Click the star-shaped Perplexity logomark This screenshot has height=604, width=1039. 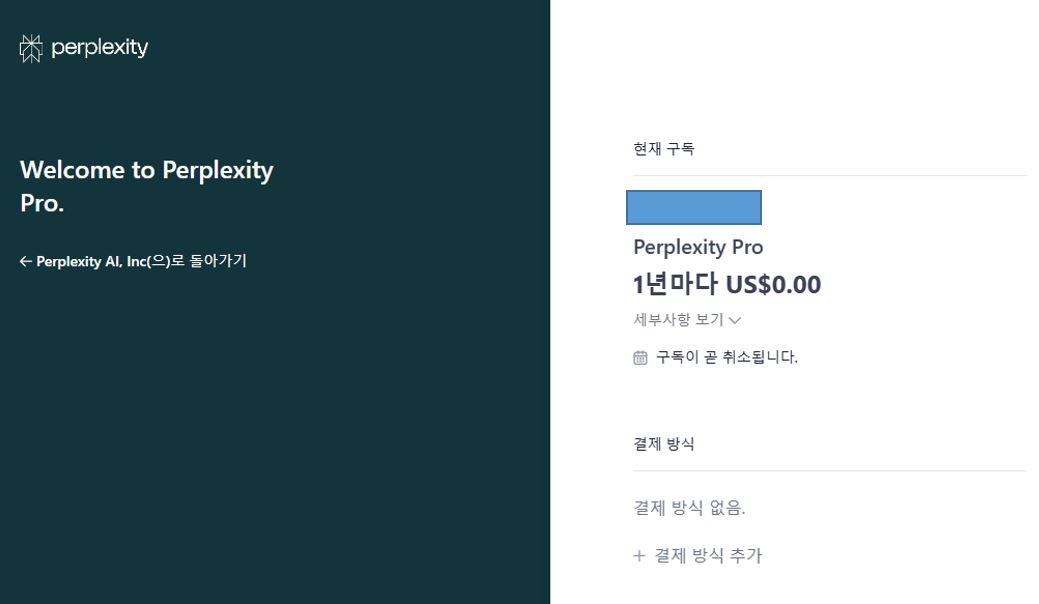30,46
